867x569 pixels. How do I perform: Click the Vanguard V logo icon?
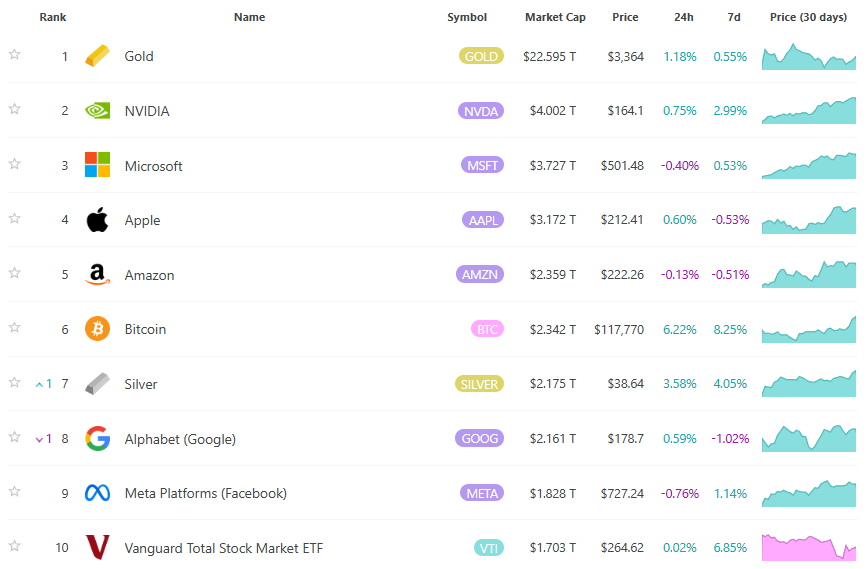tap(97, 547)
